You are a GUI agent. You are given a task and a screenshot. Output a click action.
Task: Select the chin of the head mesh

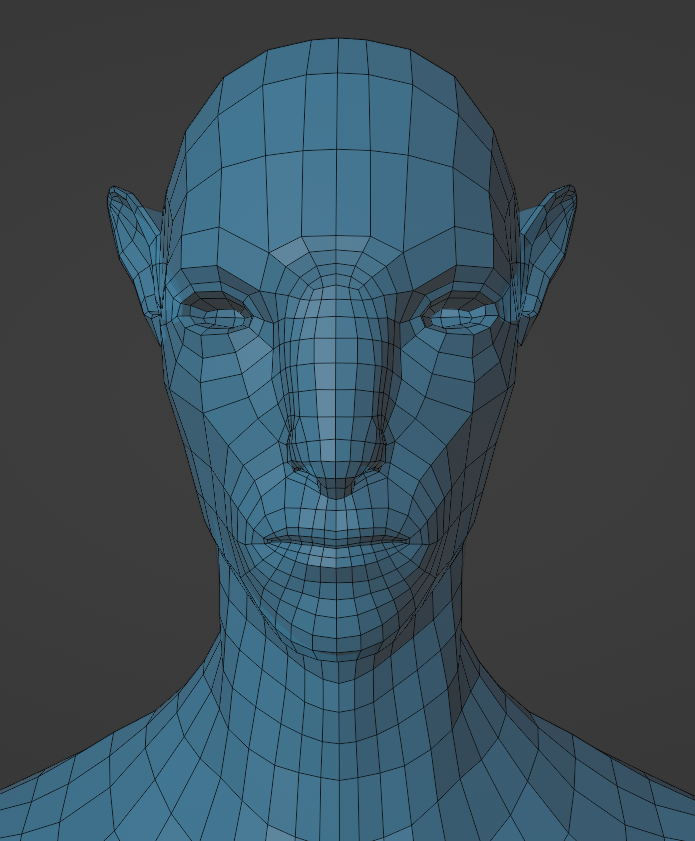tap(338, 630)
